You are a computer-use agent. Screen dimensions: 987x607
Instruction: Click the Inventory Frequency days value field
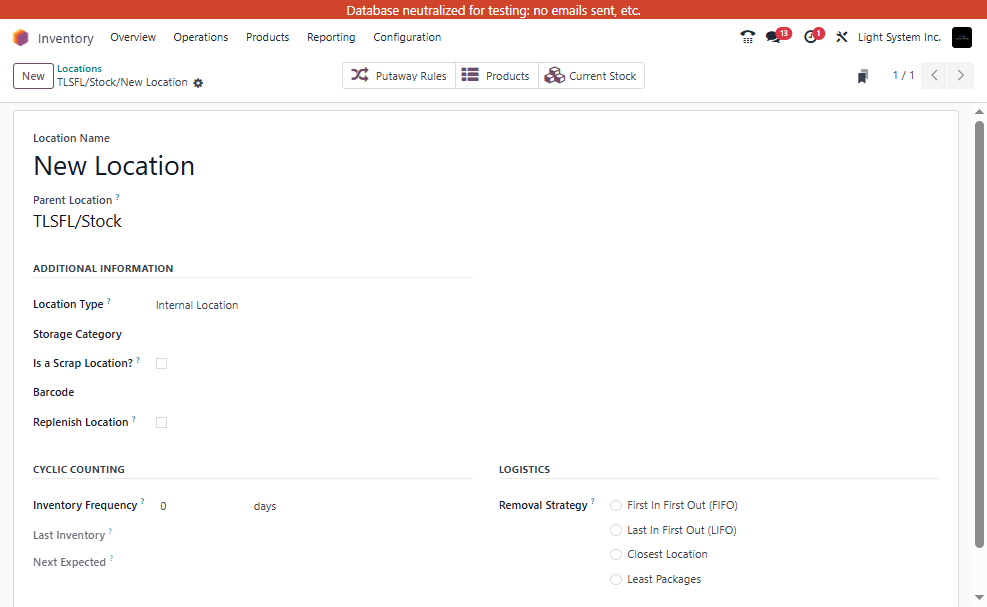click(201, 506)
